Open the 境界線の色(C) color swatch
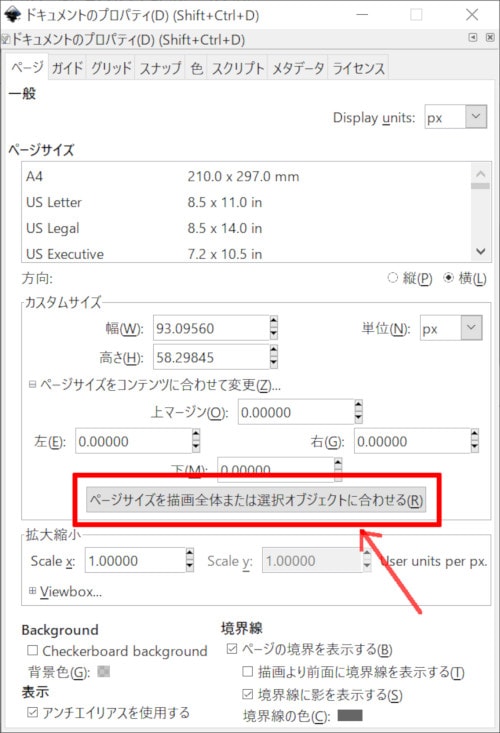This screenshot has width=500, height=733. (350, 715)
